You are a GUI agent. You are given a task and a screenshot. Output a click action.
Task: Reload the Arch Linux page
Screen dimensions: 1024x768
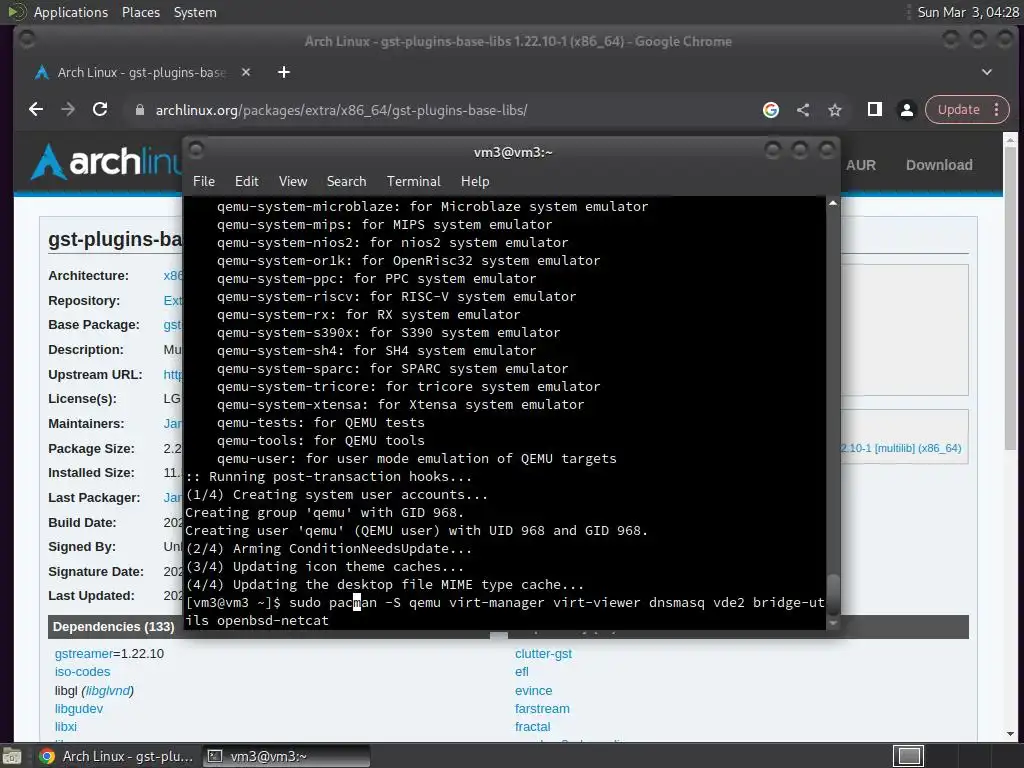(x=100, y=110)
